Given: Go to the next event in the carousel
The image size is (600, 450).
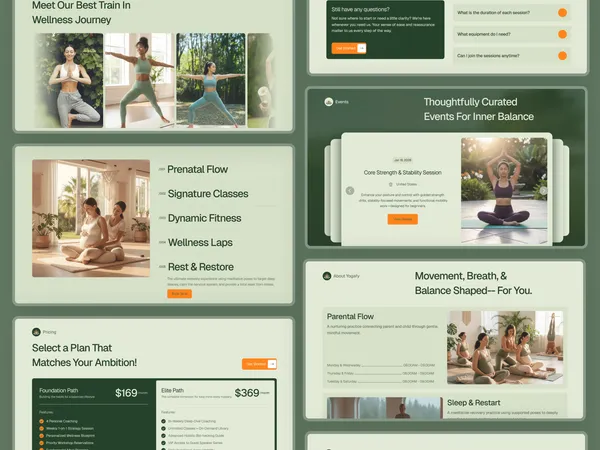Looking at the screenshot, I should point(543,191).
